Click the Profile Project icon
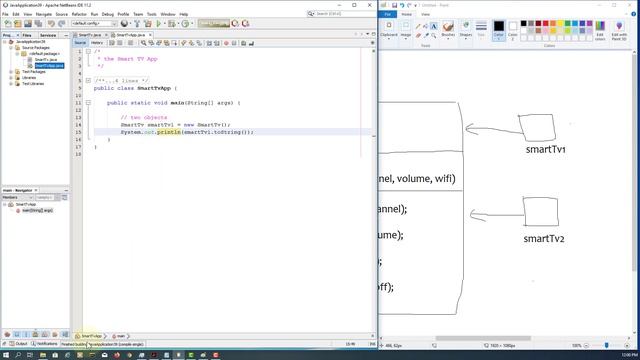 tap(185, 24)
